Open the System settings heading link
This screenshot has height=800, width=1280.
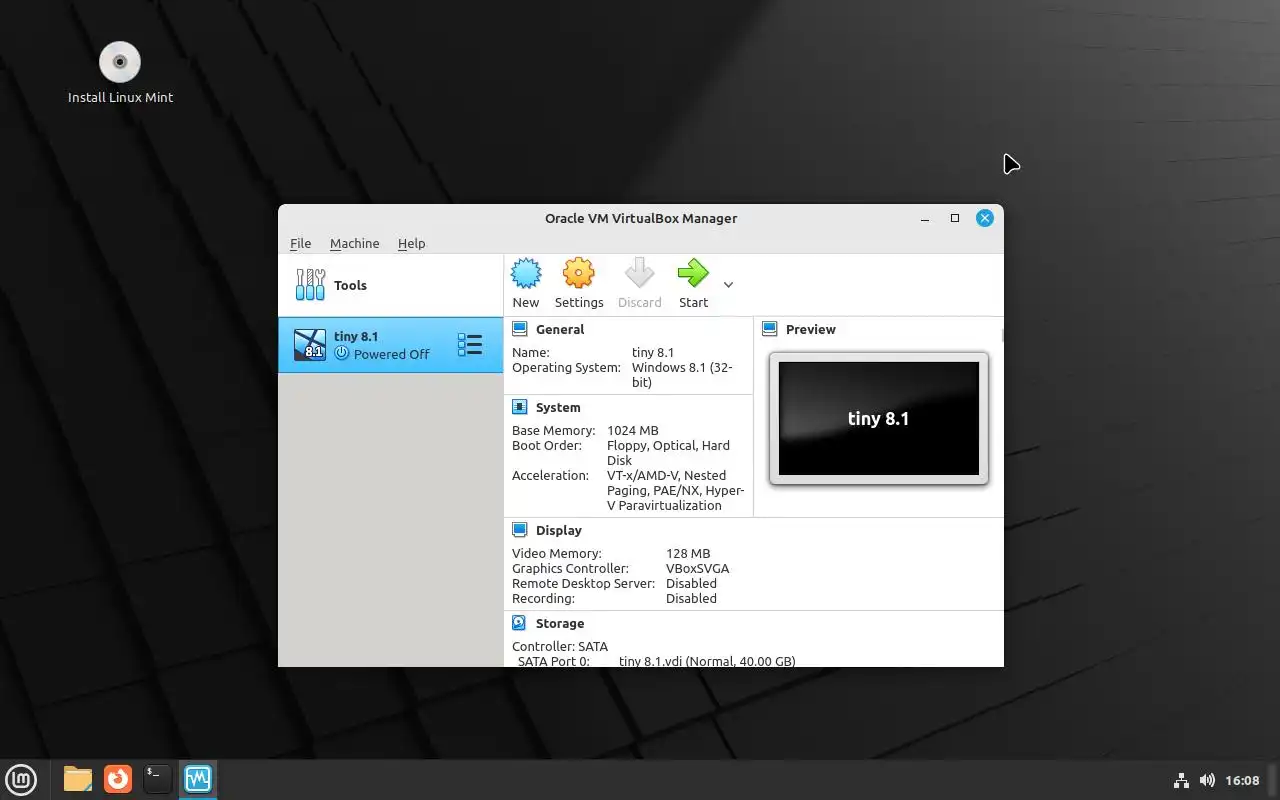[558, 407]
